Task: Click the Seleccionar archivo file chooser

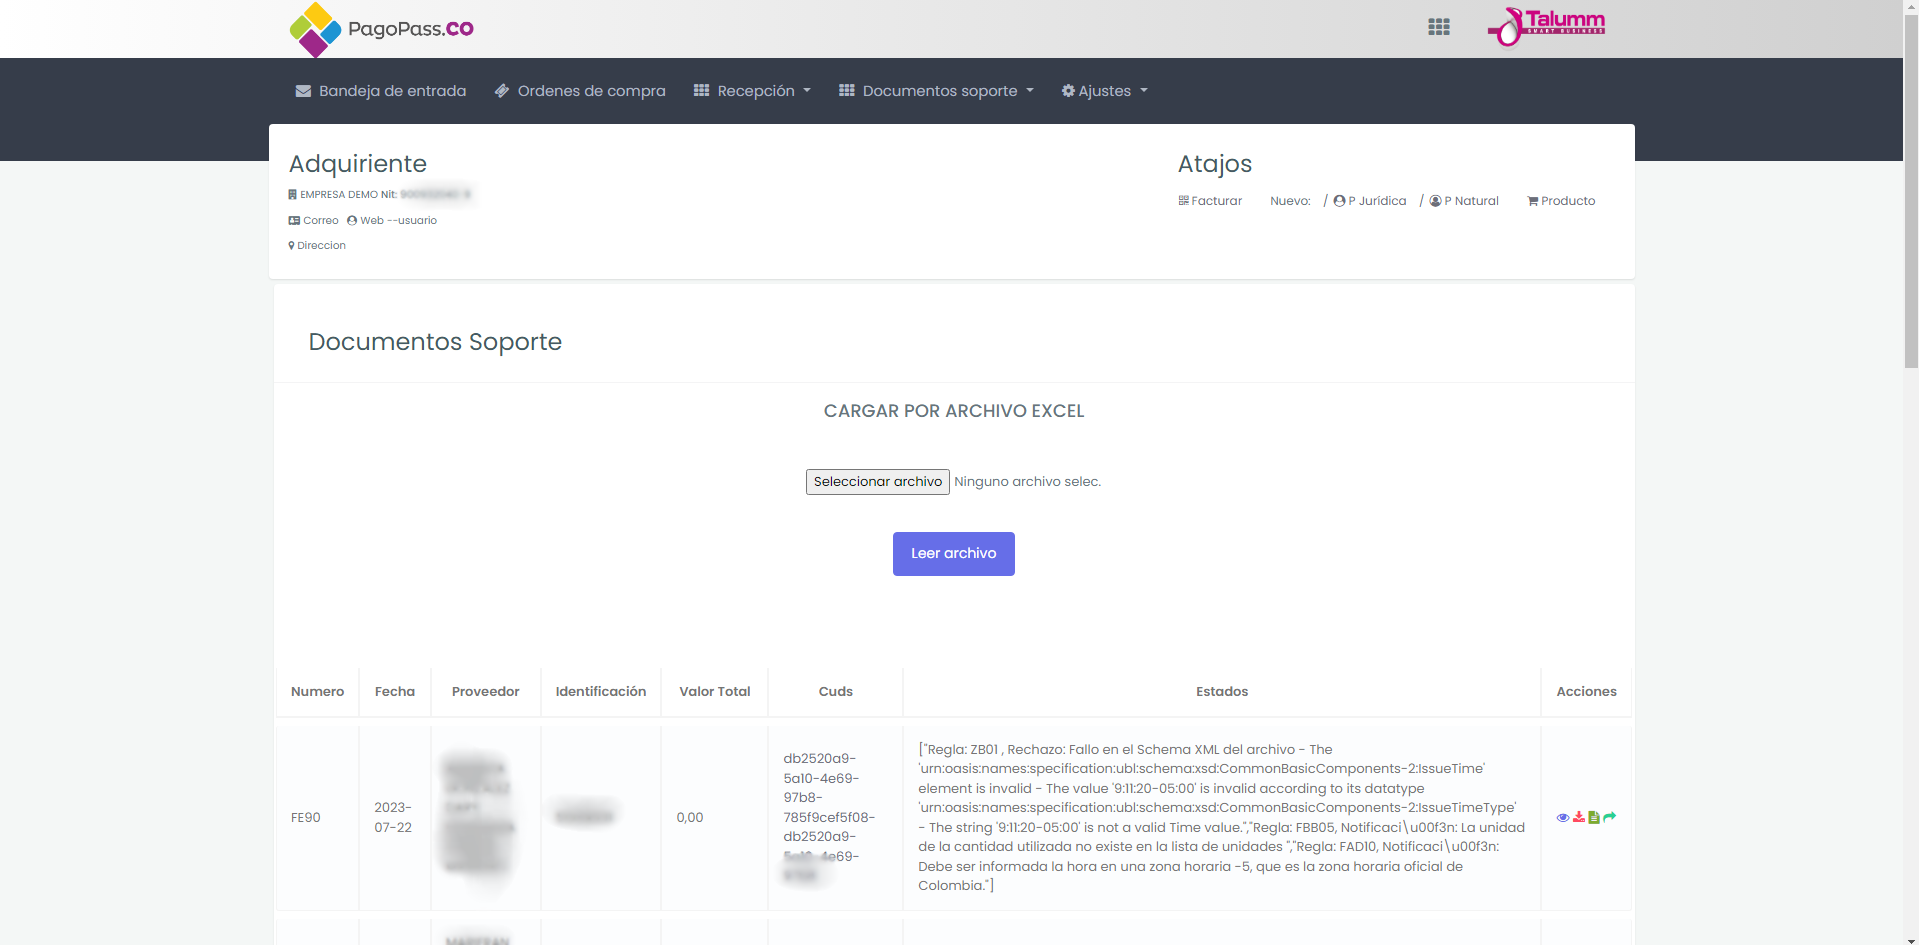Action: (x=877, y=482)
